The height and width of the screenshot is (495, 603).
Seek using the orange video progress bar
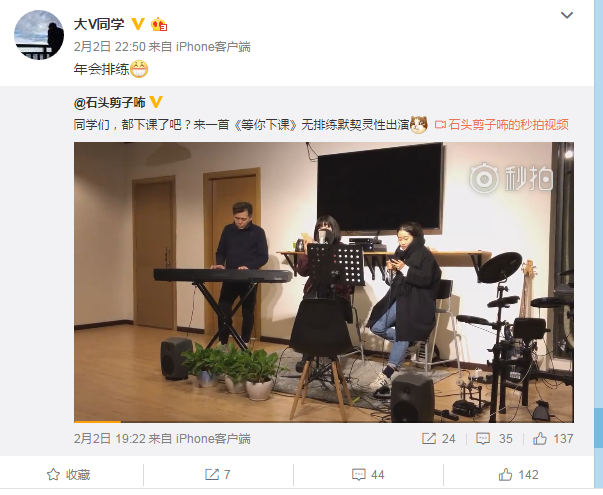click(324, 422)
